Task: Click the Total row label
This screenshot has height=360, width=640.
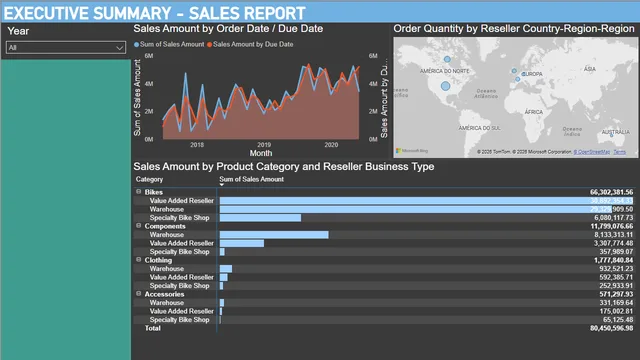Action: point(153,328)
